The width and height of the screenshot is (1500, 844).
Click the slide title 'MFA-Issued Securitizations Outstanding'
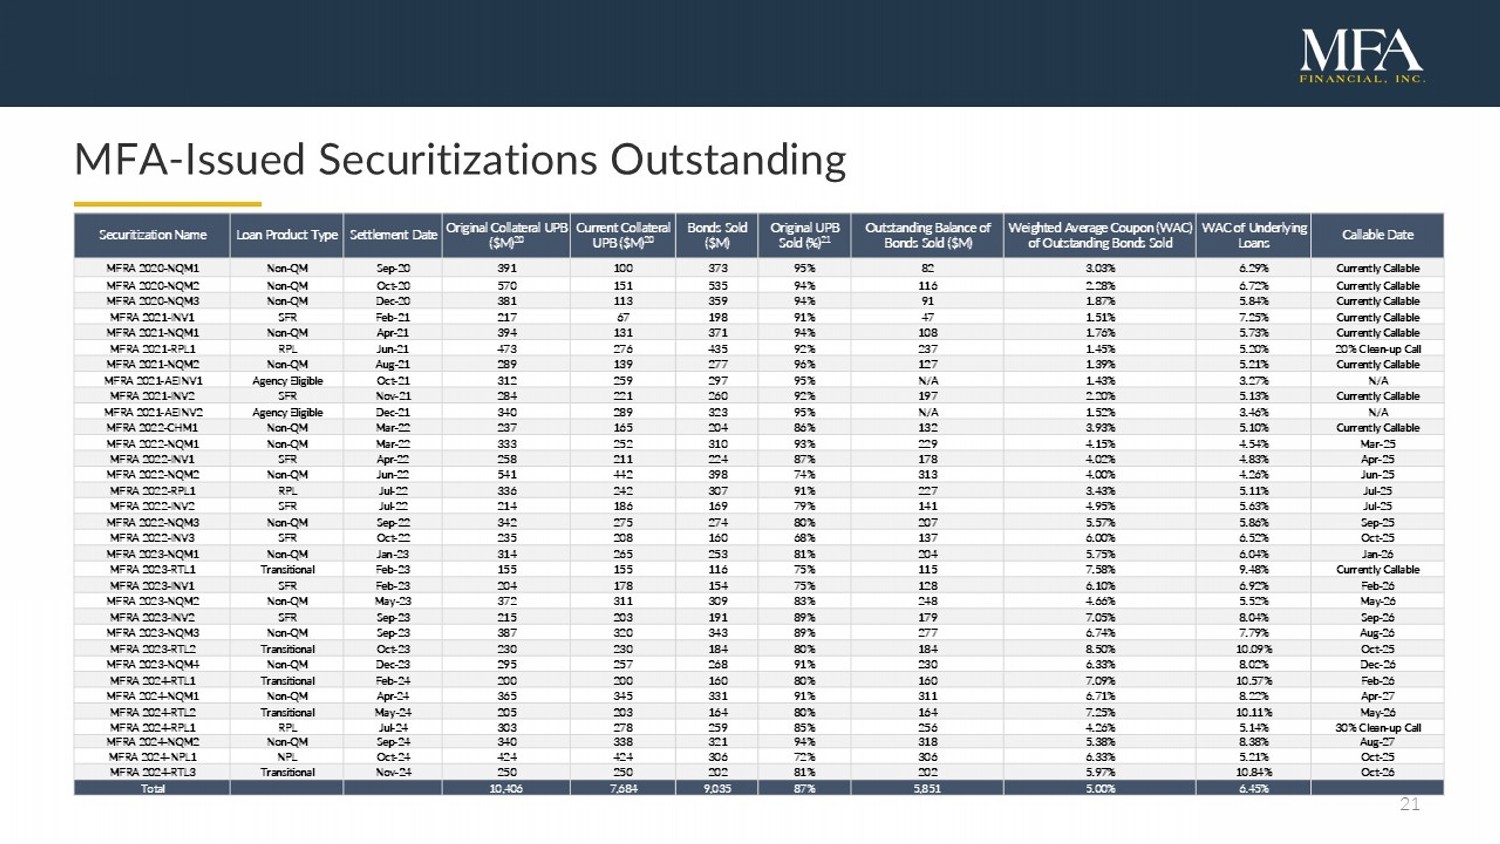click(460, 160)
